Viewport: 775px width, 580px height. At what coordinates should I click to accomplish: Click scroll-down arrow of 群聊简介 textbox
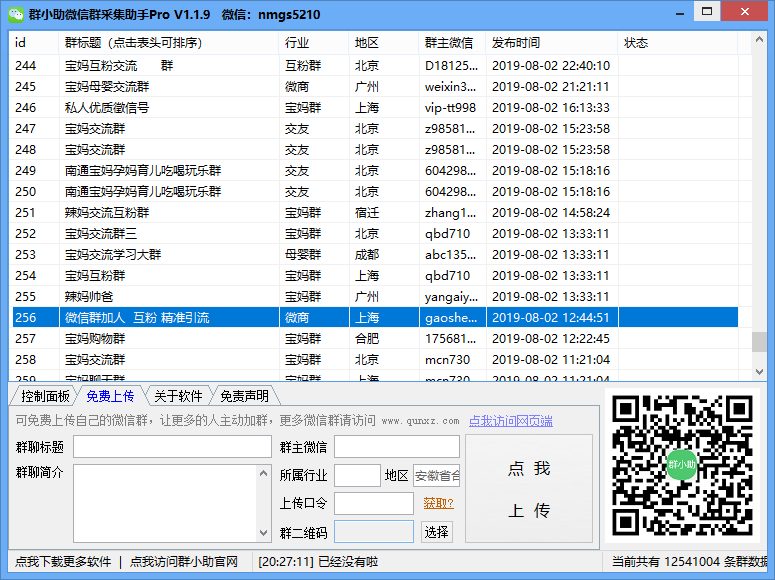pos(264,533)
